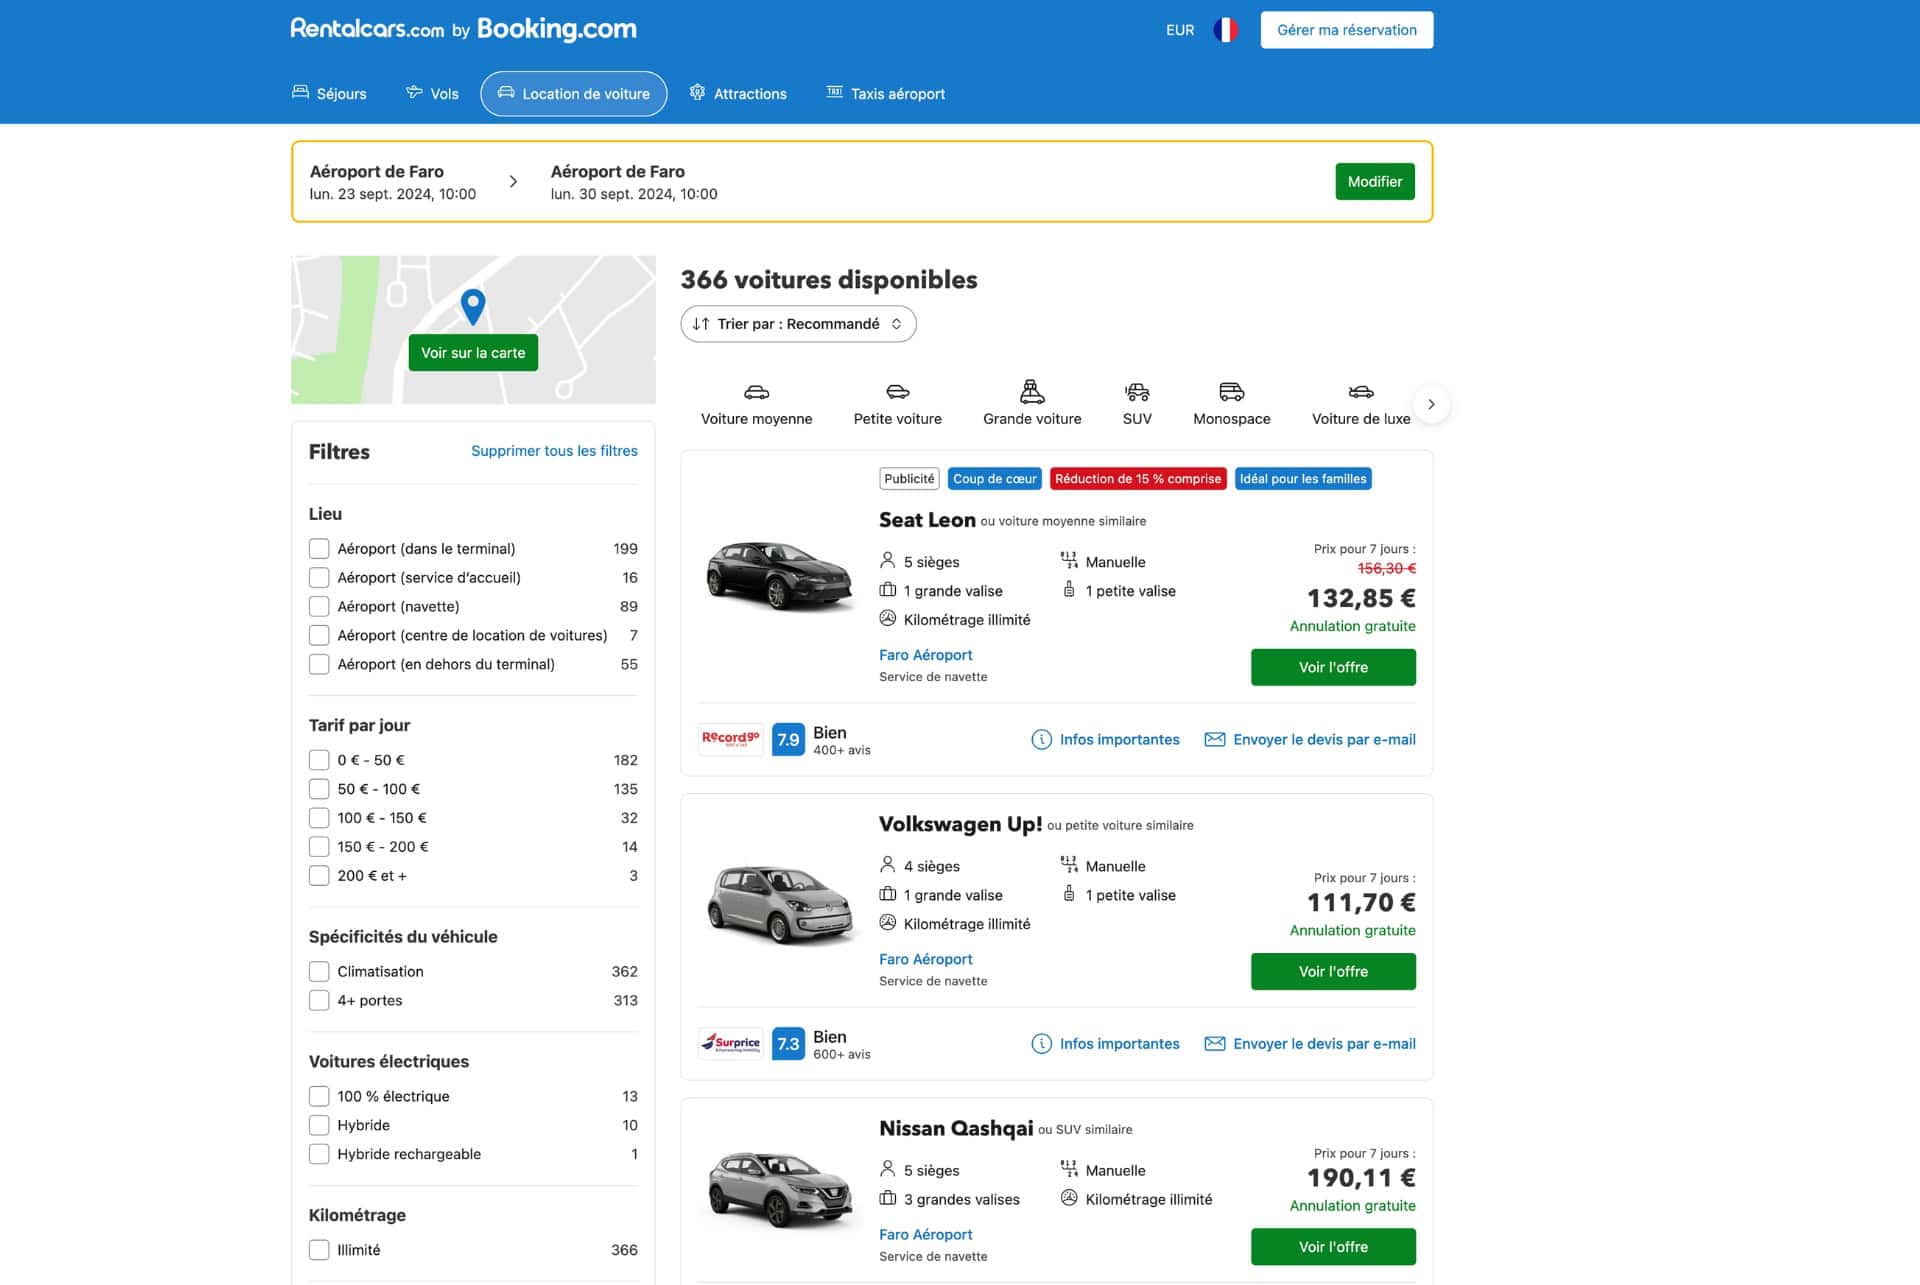Click Voir l'offre for Nissan Qashqai
This screenshot has height=1285, width=1920.
[1333, 1247]
